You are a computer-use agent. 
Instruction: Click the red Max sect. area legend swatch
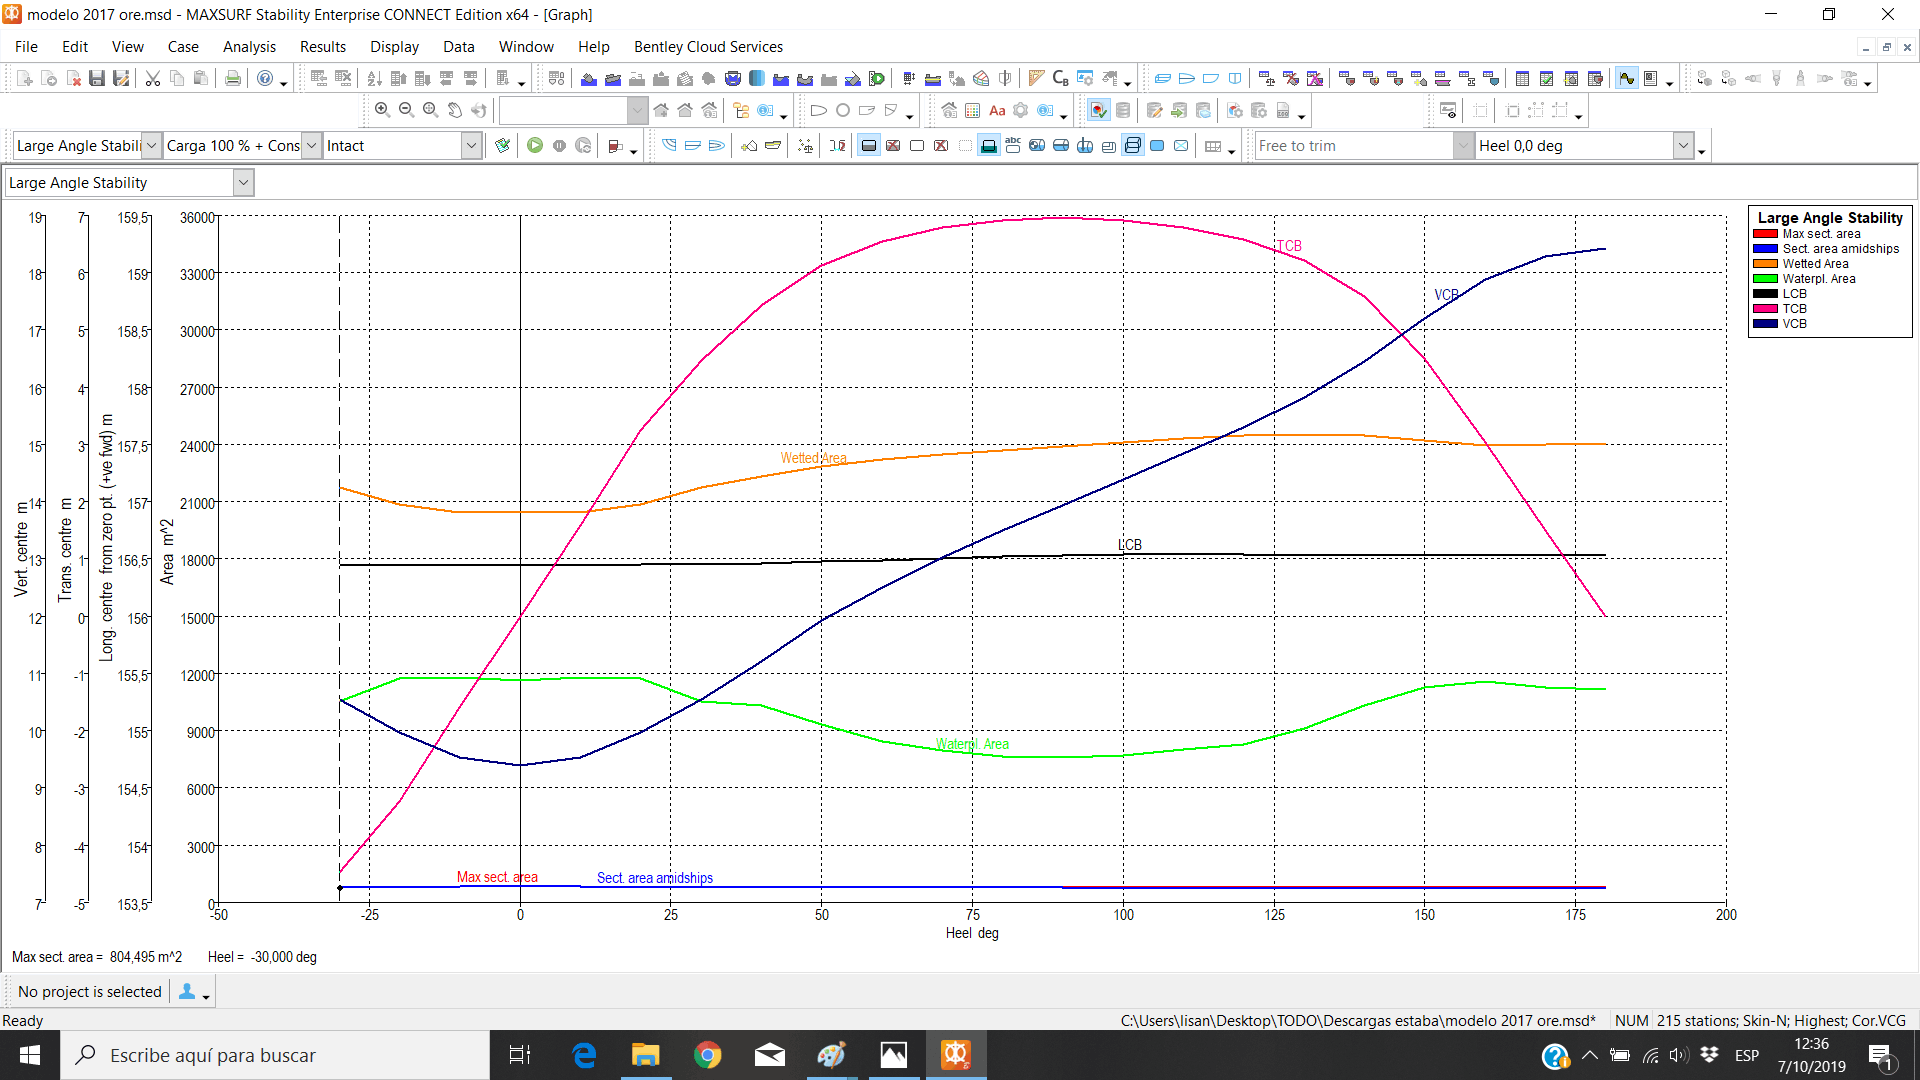(1765, 234)
